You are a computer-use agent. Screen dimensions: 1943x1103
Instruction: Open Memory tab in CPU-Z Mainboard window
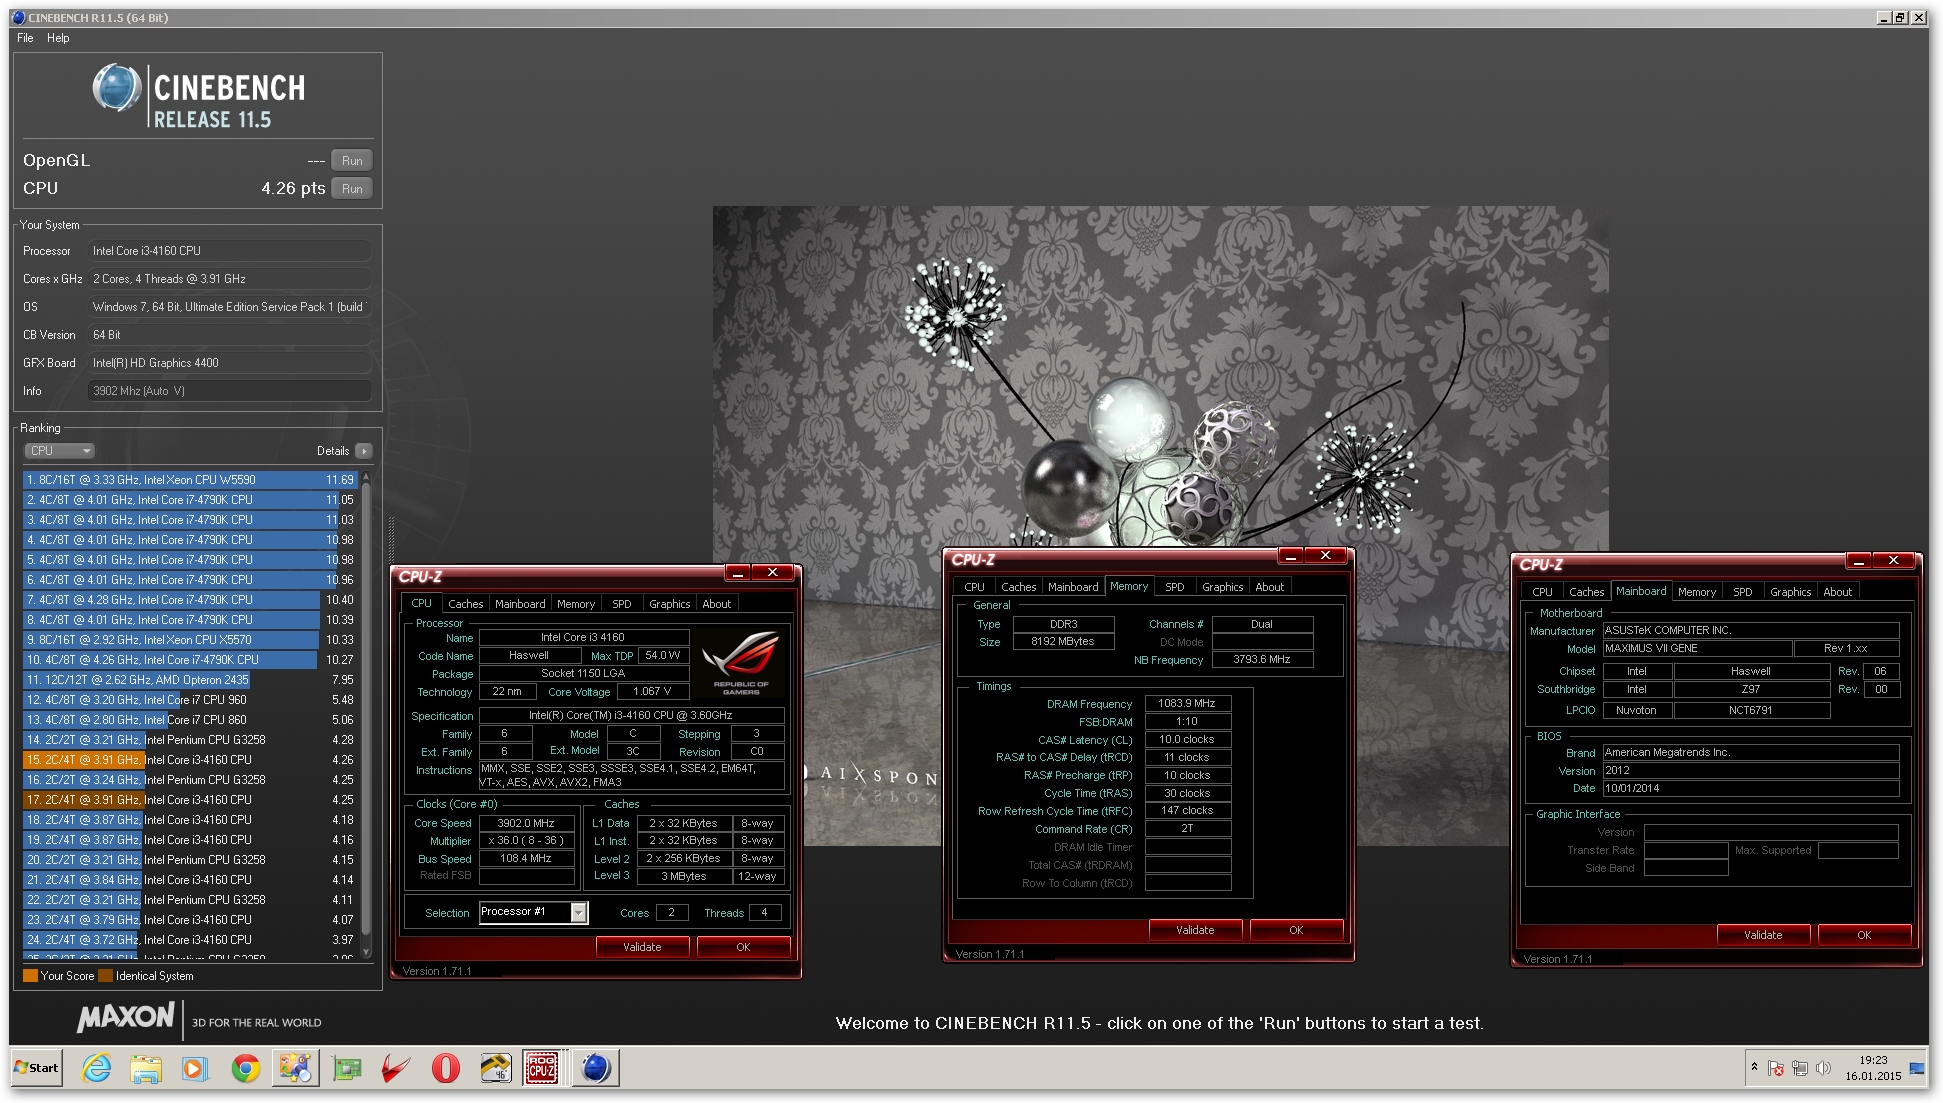point(1696,592)
